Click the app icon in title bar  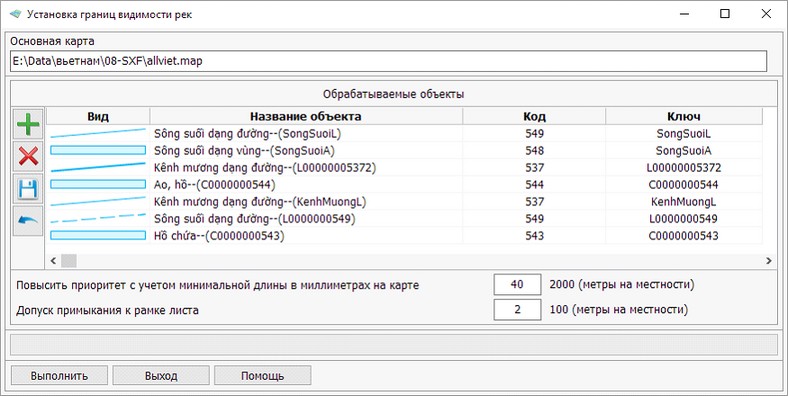[16, 14]
